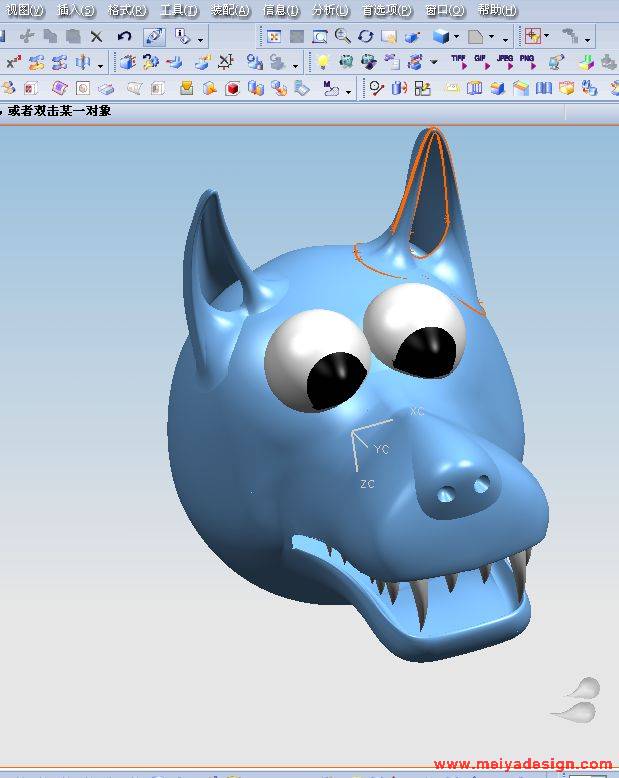The width and height of the screenshot is (619, 778).
Task: Open the 分析(L) menu
Action: click(330, 10)
